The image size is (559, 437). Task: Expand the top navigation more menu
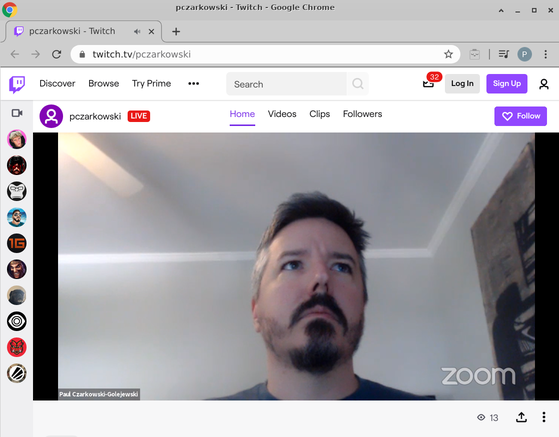pos(194,83)
